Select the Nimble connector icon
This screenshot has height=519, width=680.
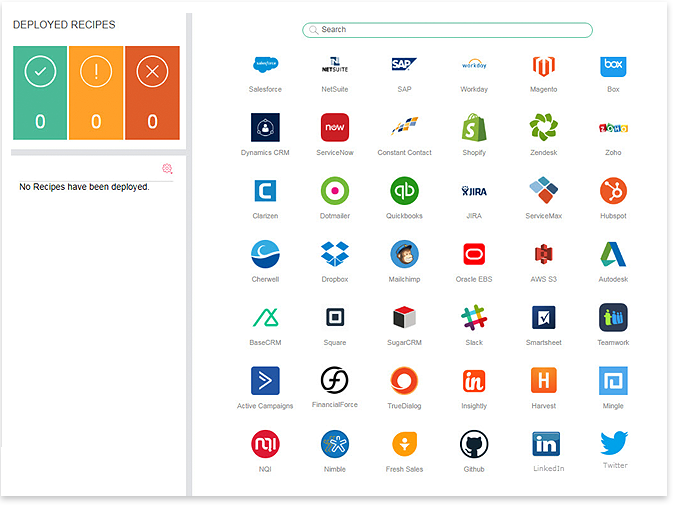click(335, 444)
